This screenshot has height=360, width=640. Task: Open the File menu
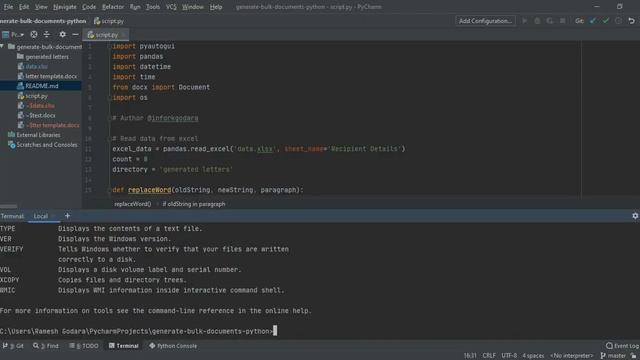click(8, 7)
